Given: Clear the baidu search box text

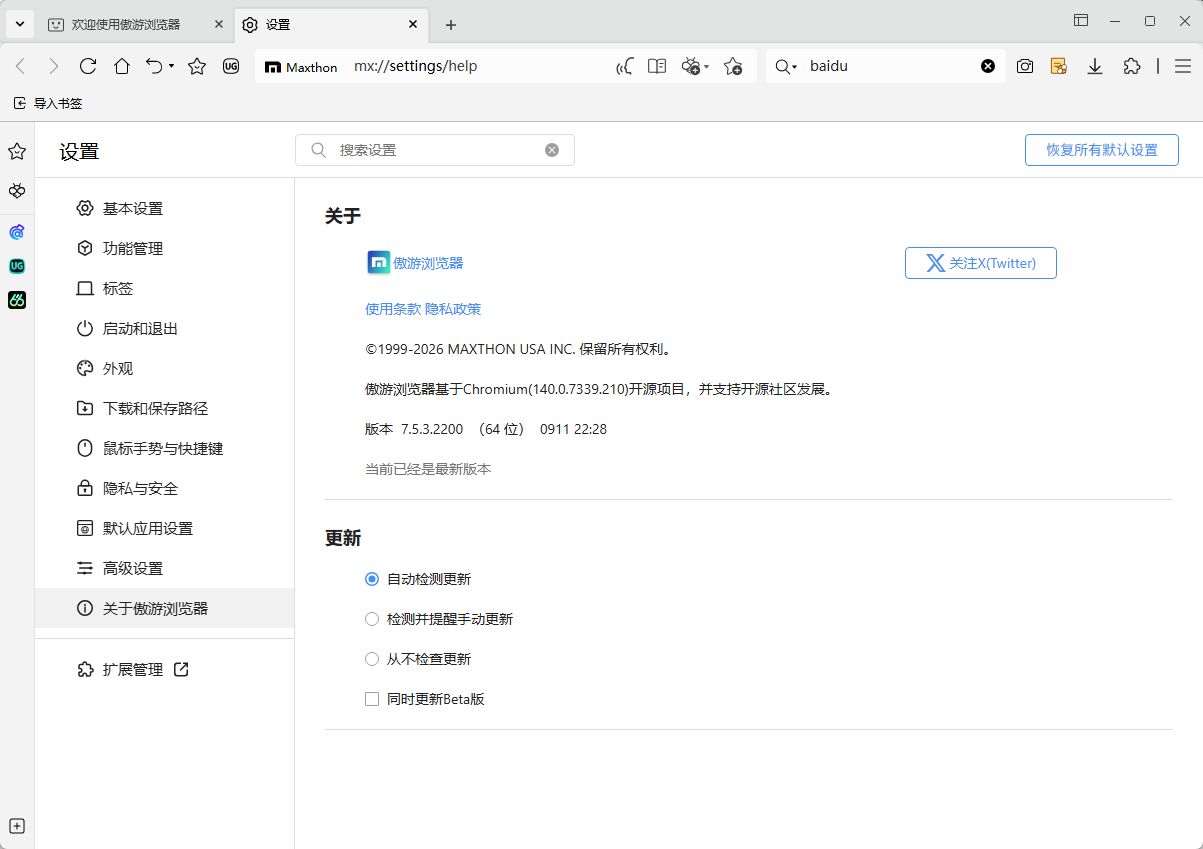Looking at the screenshot, I should pyautogui.click(x=988, y=66).
